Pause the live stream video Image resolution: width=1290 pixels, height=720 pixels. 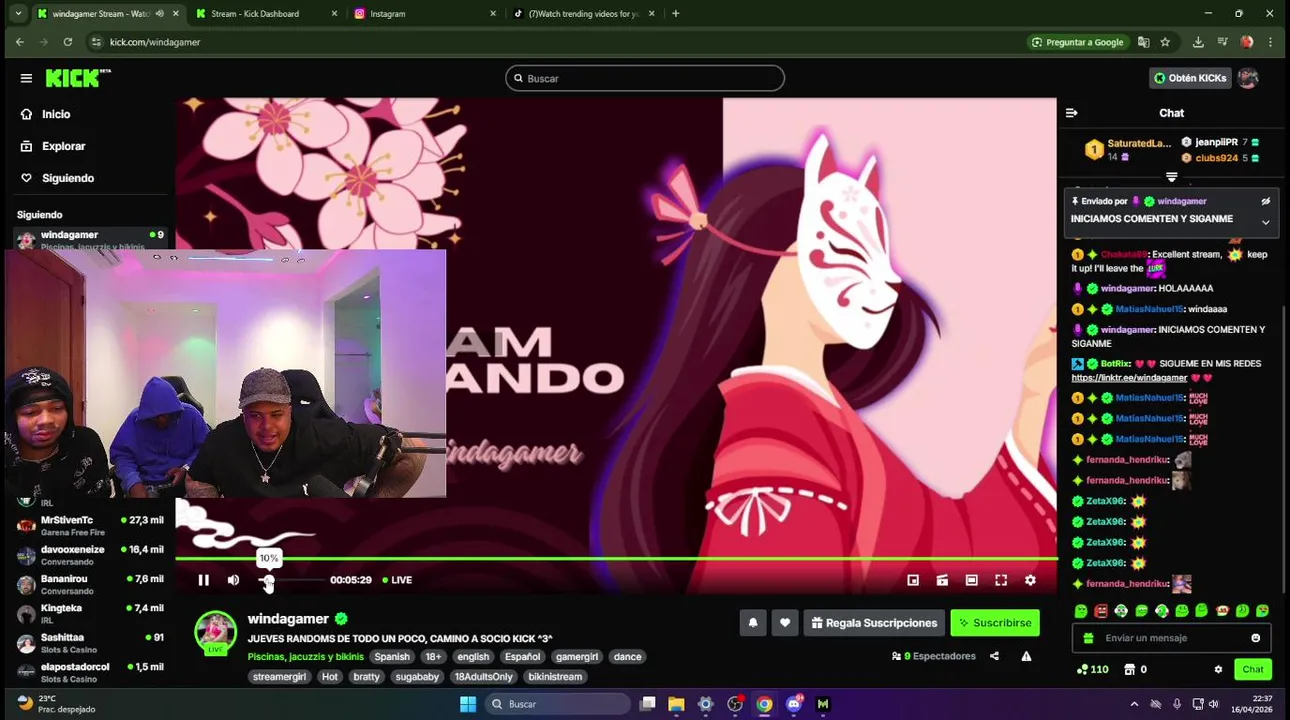point(203,580)
